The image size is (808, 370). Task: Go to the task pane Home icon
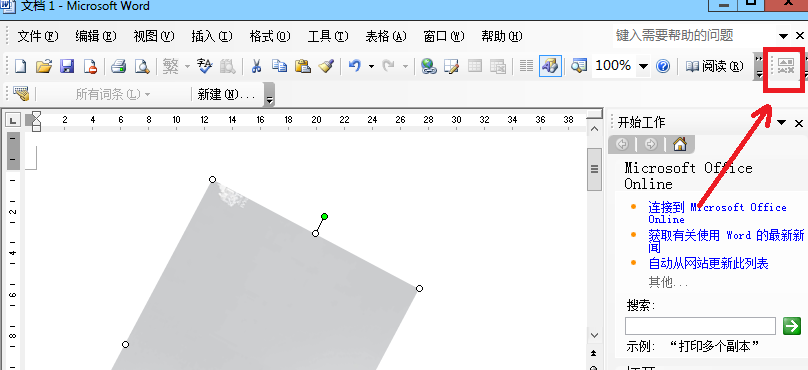(x=680, y=144)
